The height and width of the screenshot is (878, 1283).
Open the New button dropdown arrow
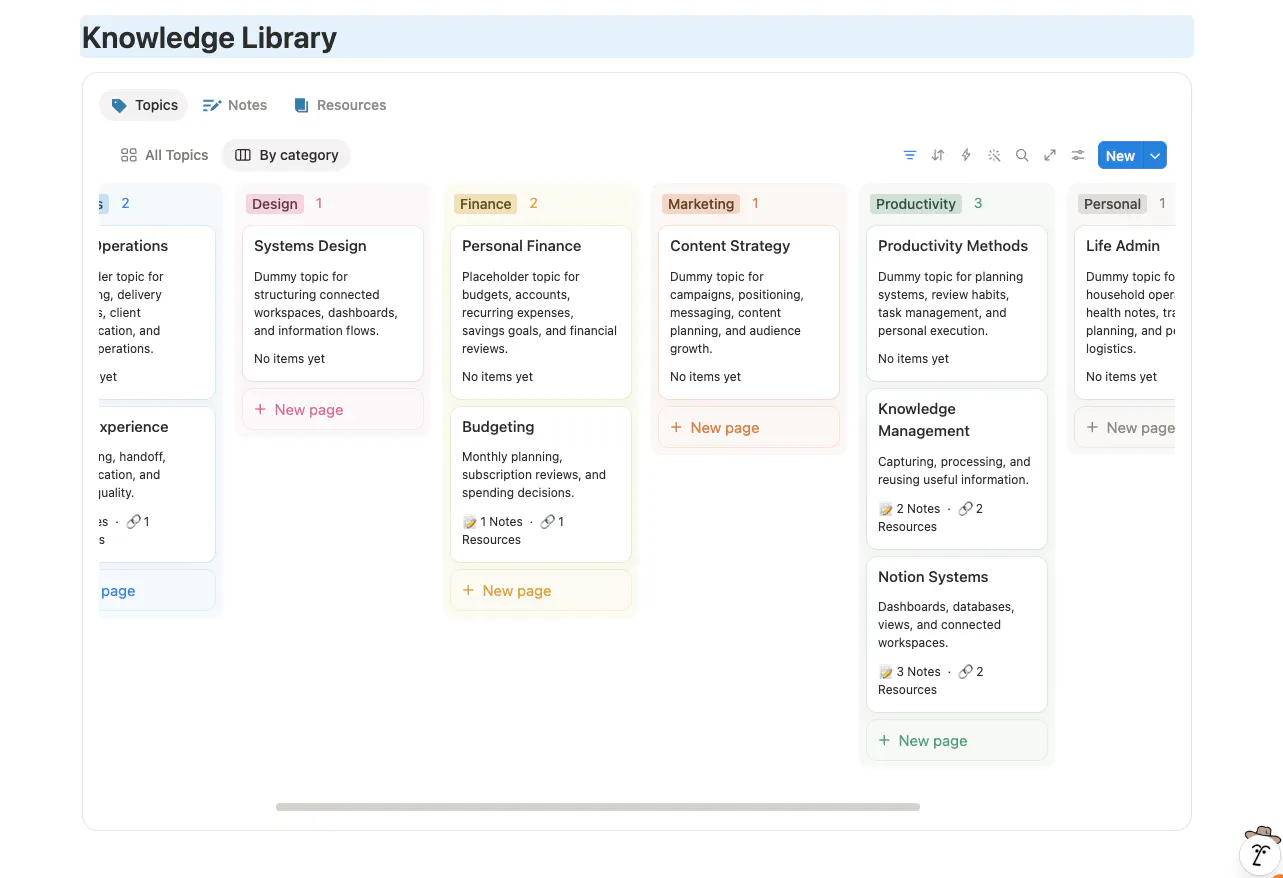click(x=1155, y=155)
